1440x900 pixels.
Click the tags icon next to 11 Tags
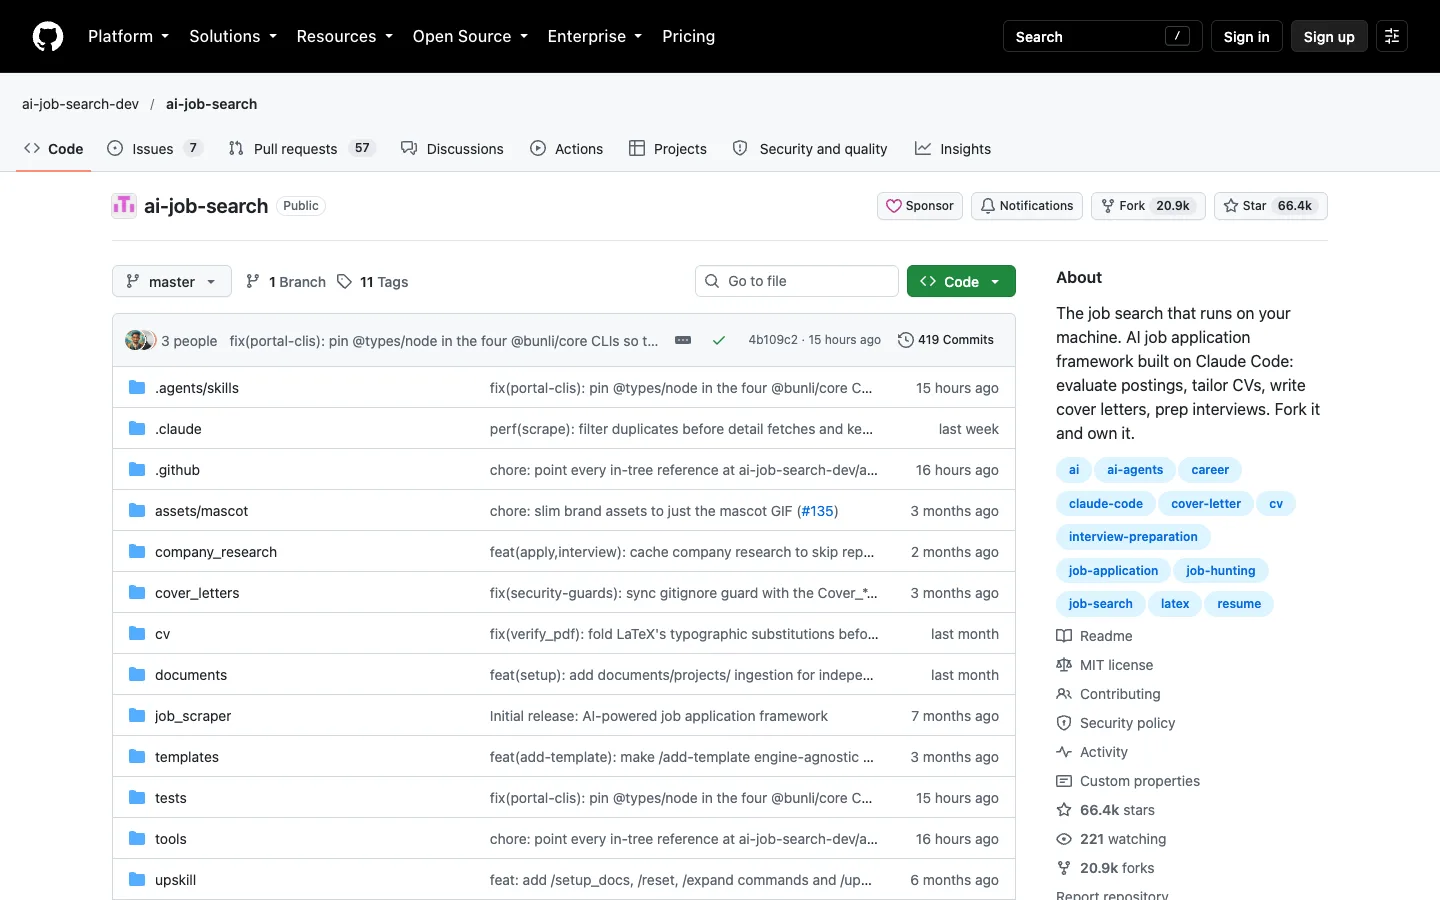344,281
